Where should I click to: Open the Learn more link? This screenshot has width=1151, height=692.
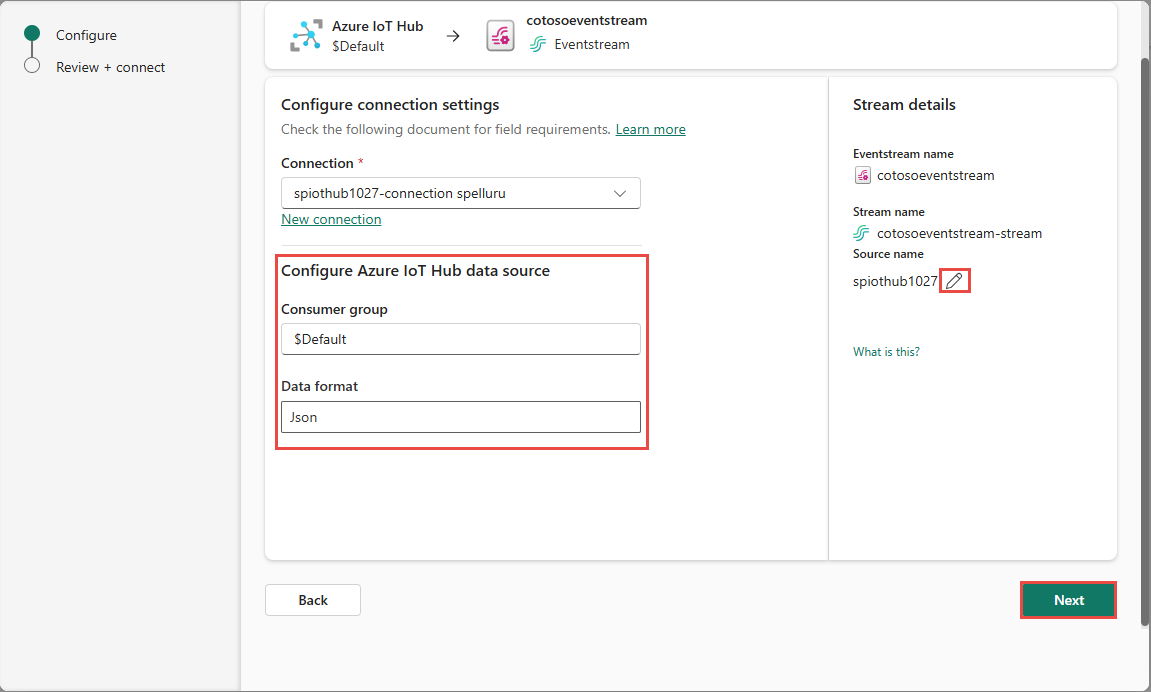pyautogui.click(x=650, y=129)
